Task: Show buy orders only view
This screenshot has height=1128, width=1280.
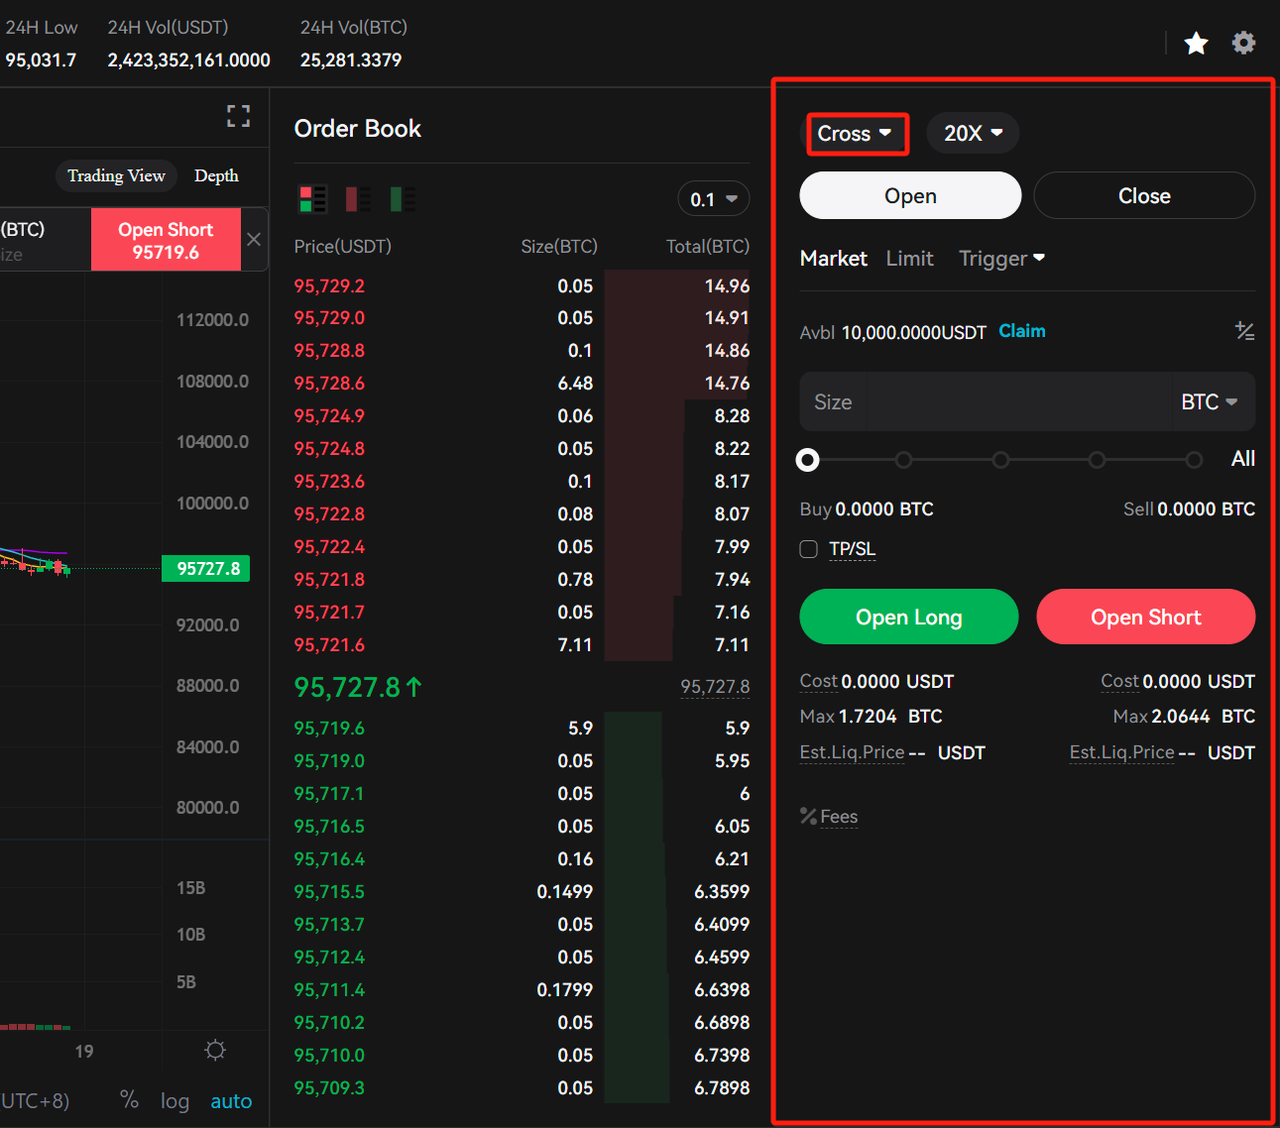Action: tap(402, 199)
